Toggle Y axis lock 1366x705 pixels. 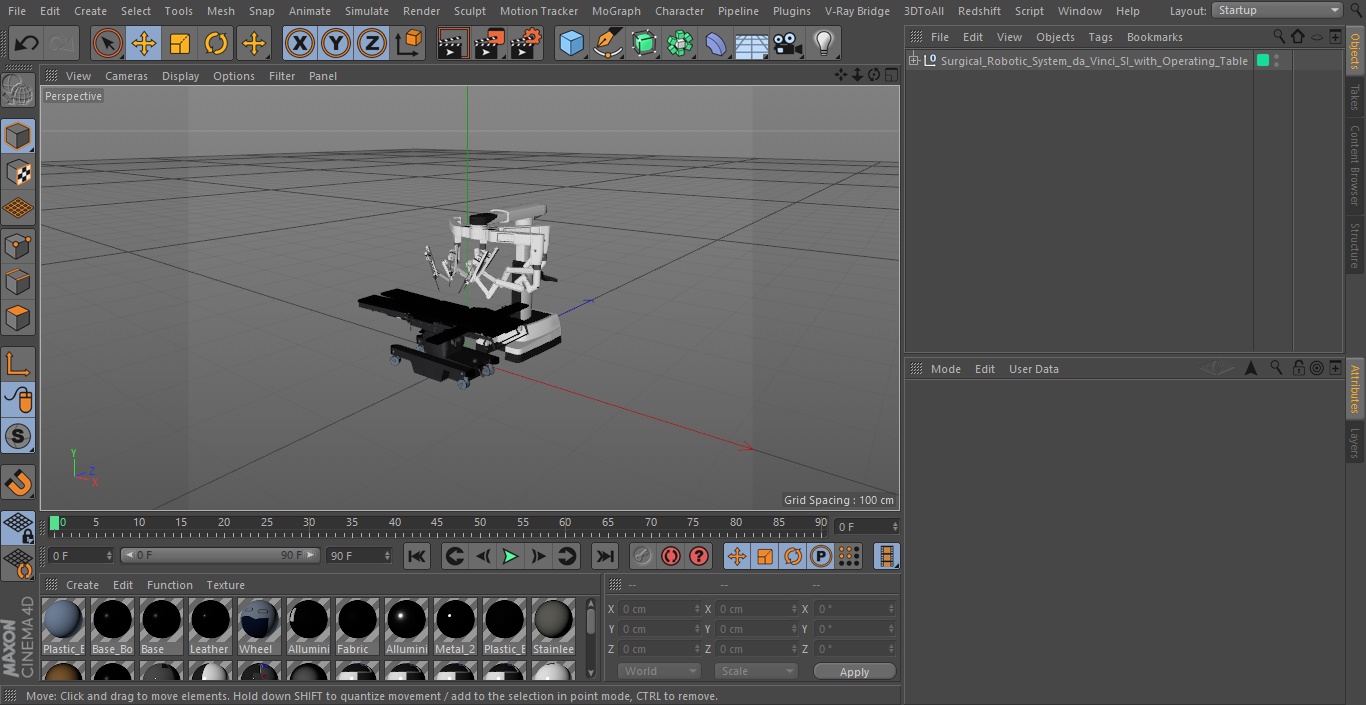tap(336, 43)
